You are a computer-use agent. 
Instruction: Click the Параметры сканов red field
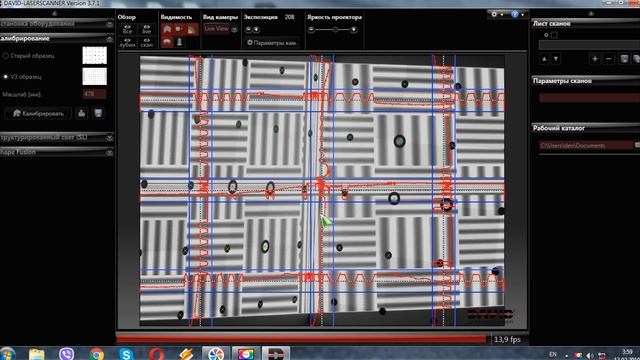(x=589, y=98)
